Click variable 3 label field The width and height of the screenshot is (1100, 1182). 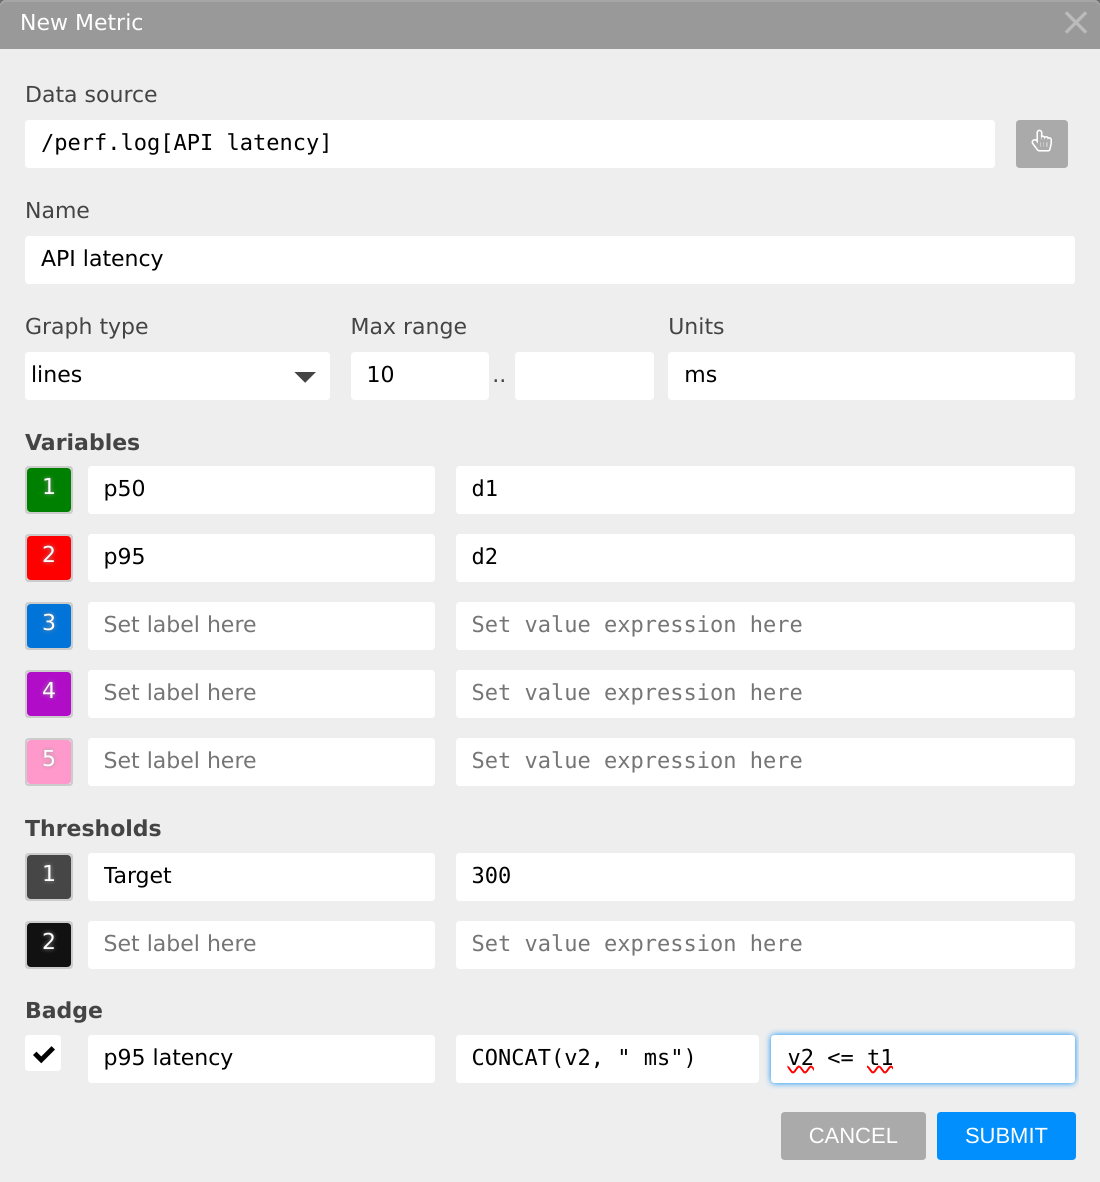(x=261, y=626)
